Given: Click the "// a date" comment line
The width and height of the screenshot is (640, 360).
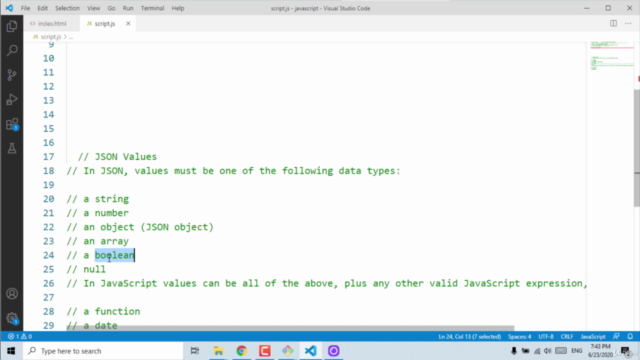Looking at the screenshot, I should point(92,325).
